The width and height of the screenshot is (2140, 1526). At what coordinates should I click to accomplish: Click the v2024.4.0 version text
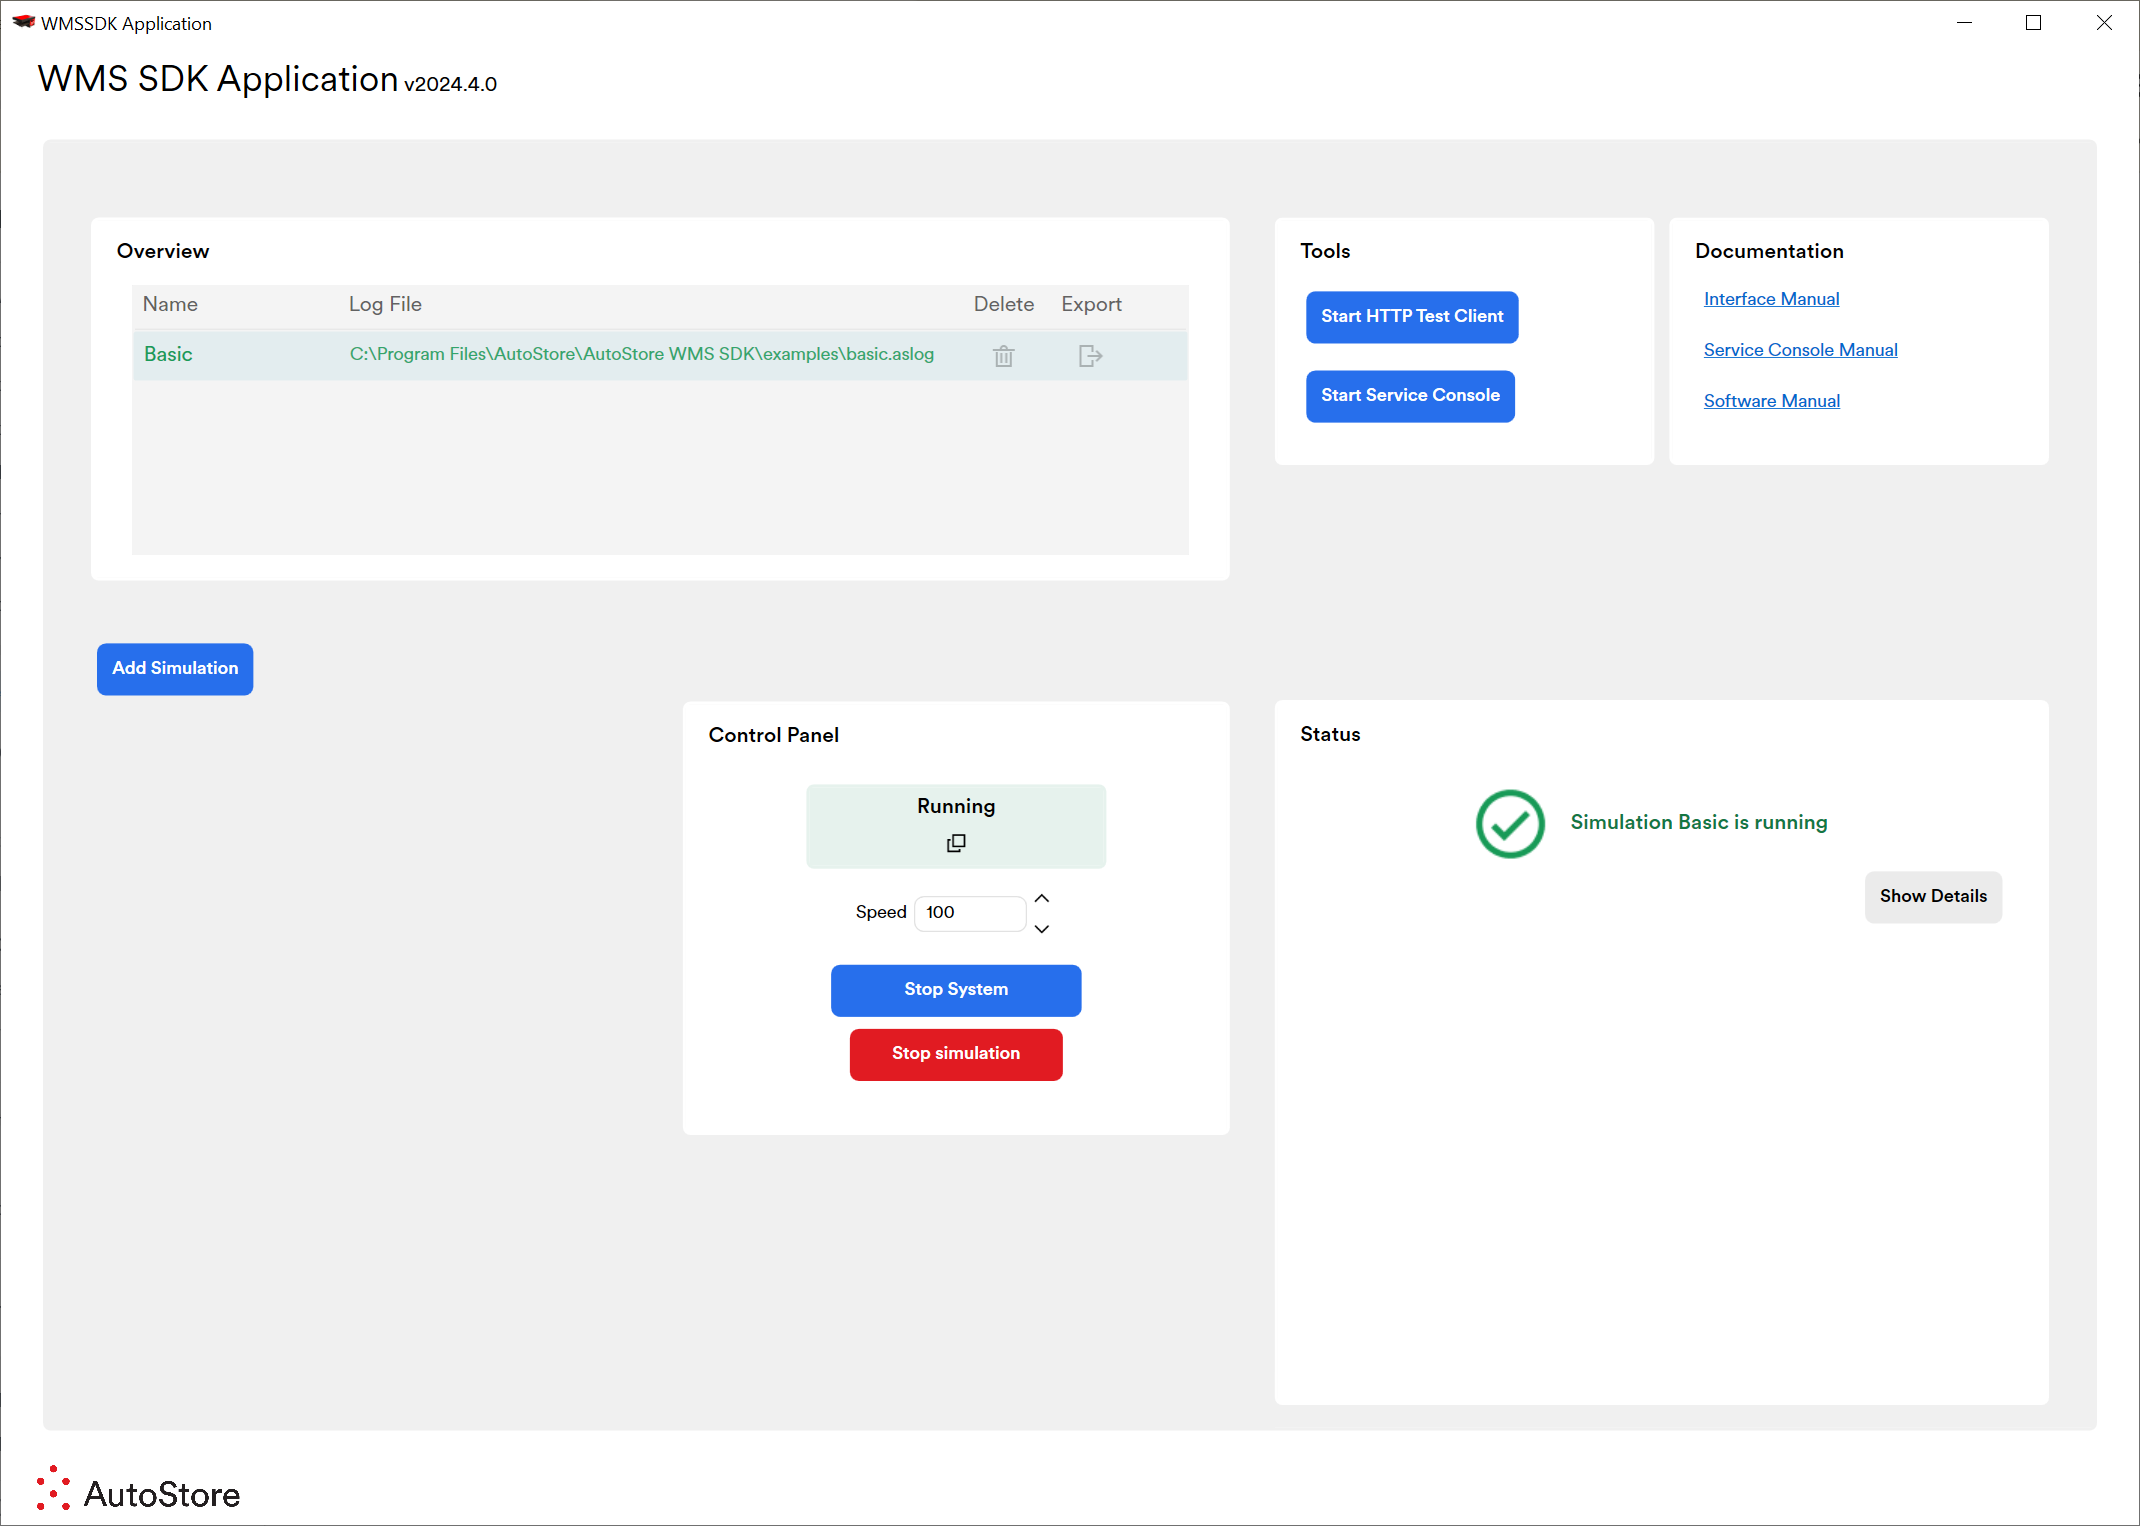[x=450, y=84]
